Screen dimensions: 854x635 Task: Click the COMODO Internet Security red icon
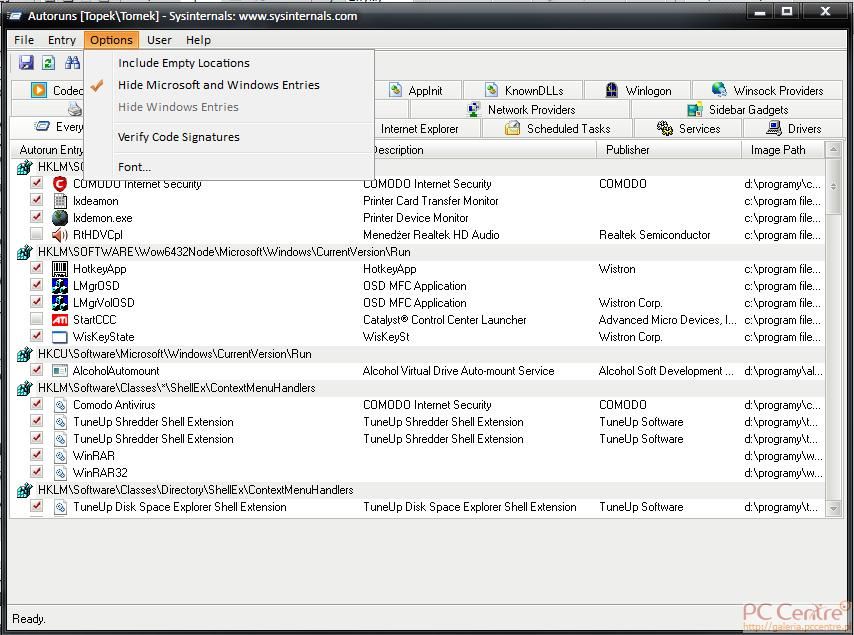coord(60,184)
